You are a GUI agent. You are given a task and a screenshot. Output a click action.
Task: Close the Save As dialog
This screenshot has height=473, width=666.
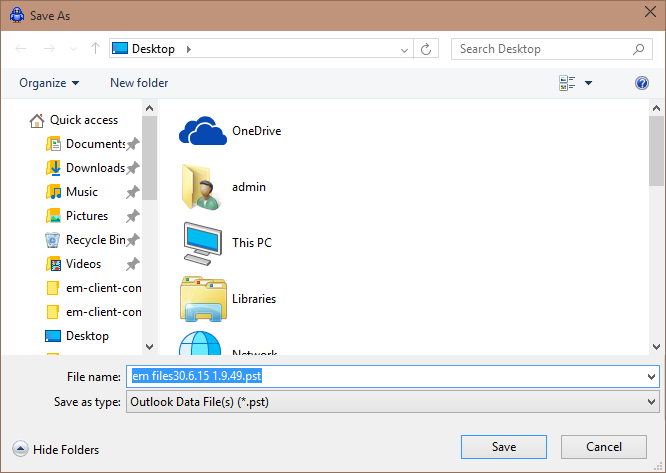(x=650, y=11)
